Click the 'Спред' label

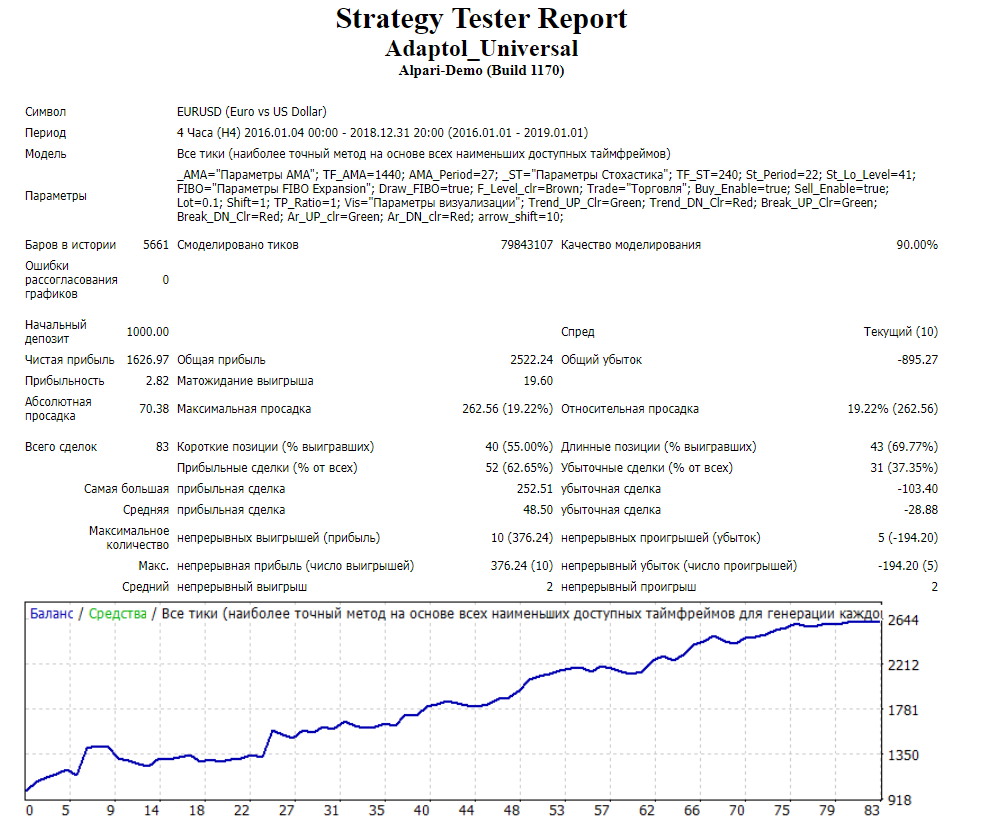coord(577,332)
